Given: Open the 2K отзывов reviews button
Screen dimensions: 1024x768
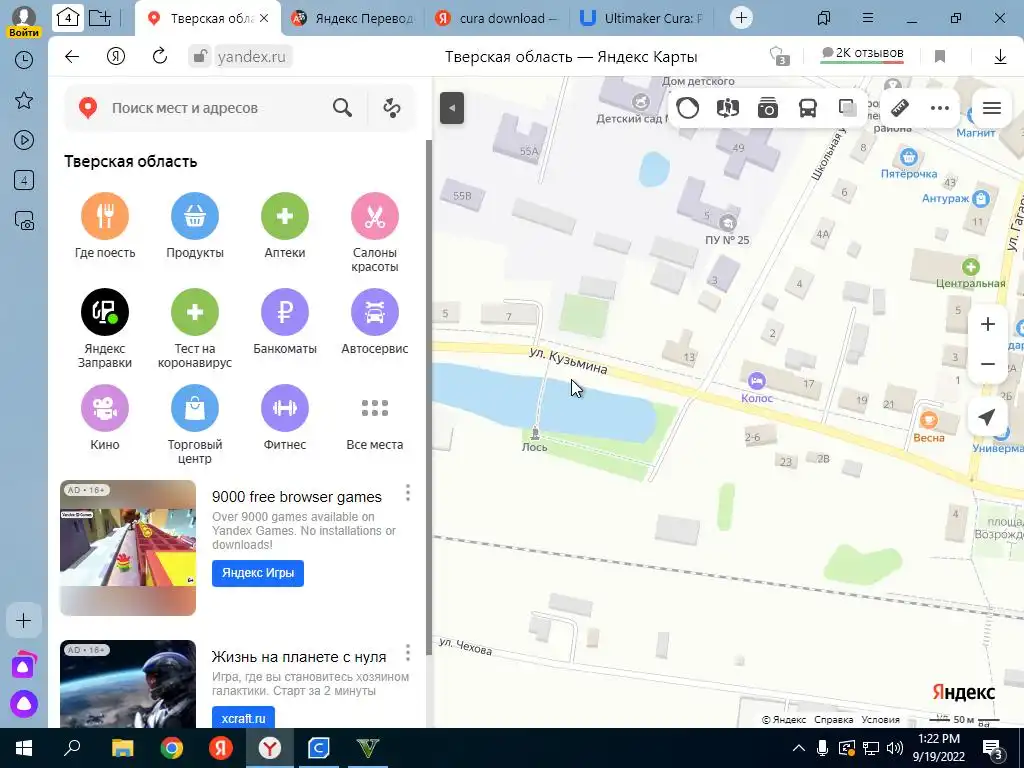Looking at the screenshot, I should [x=862, y=54].
